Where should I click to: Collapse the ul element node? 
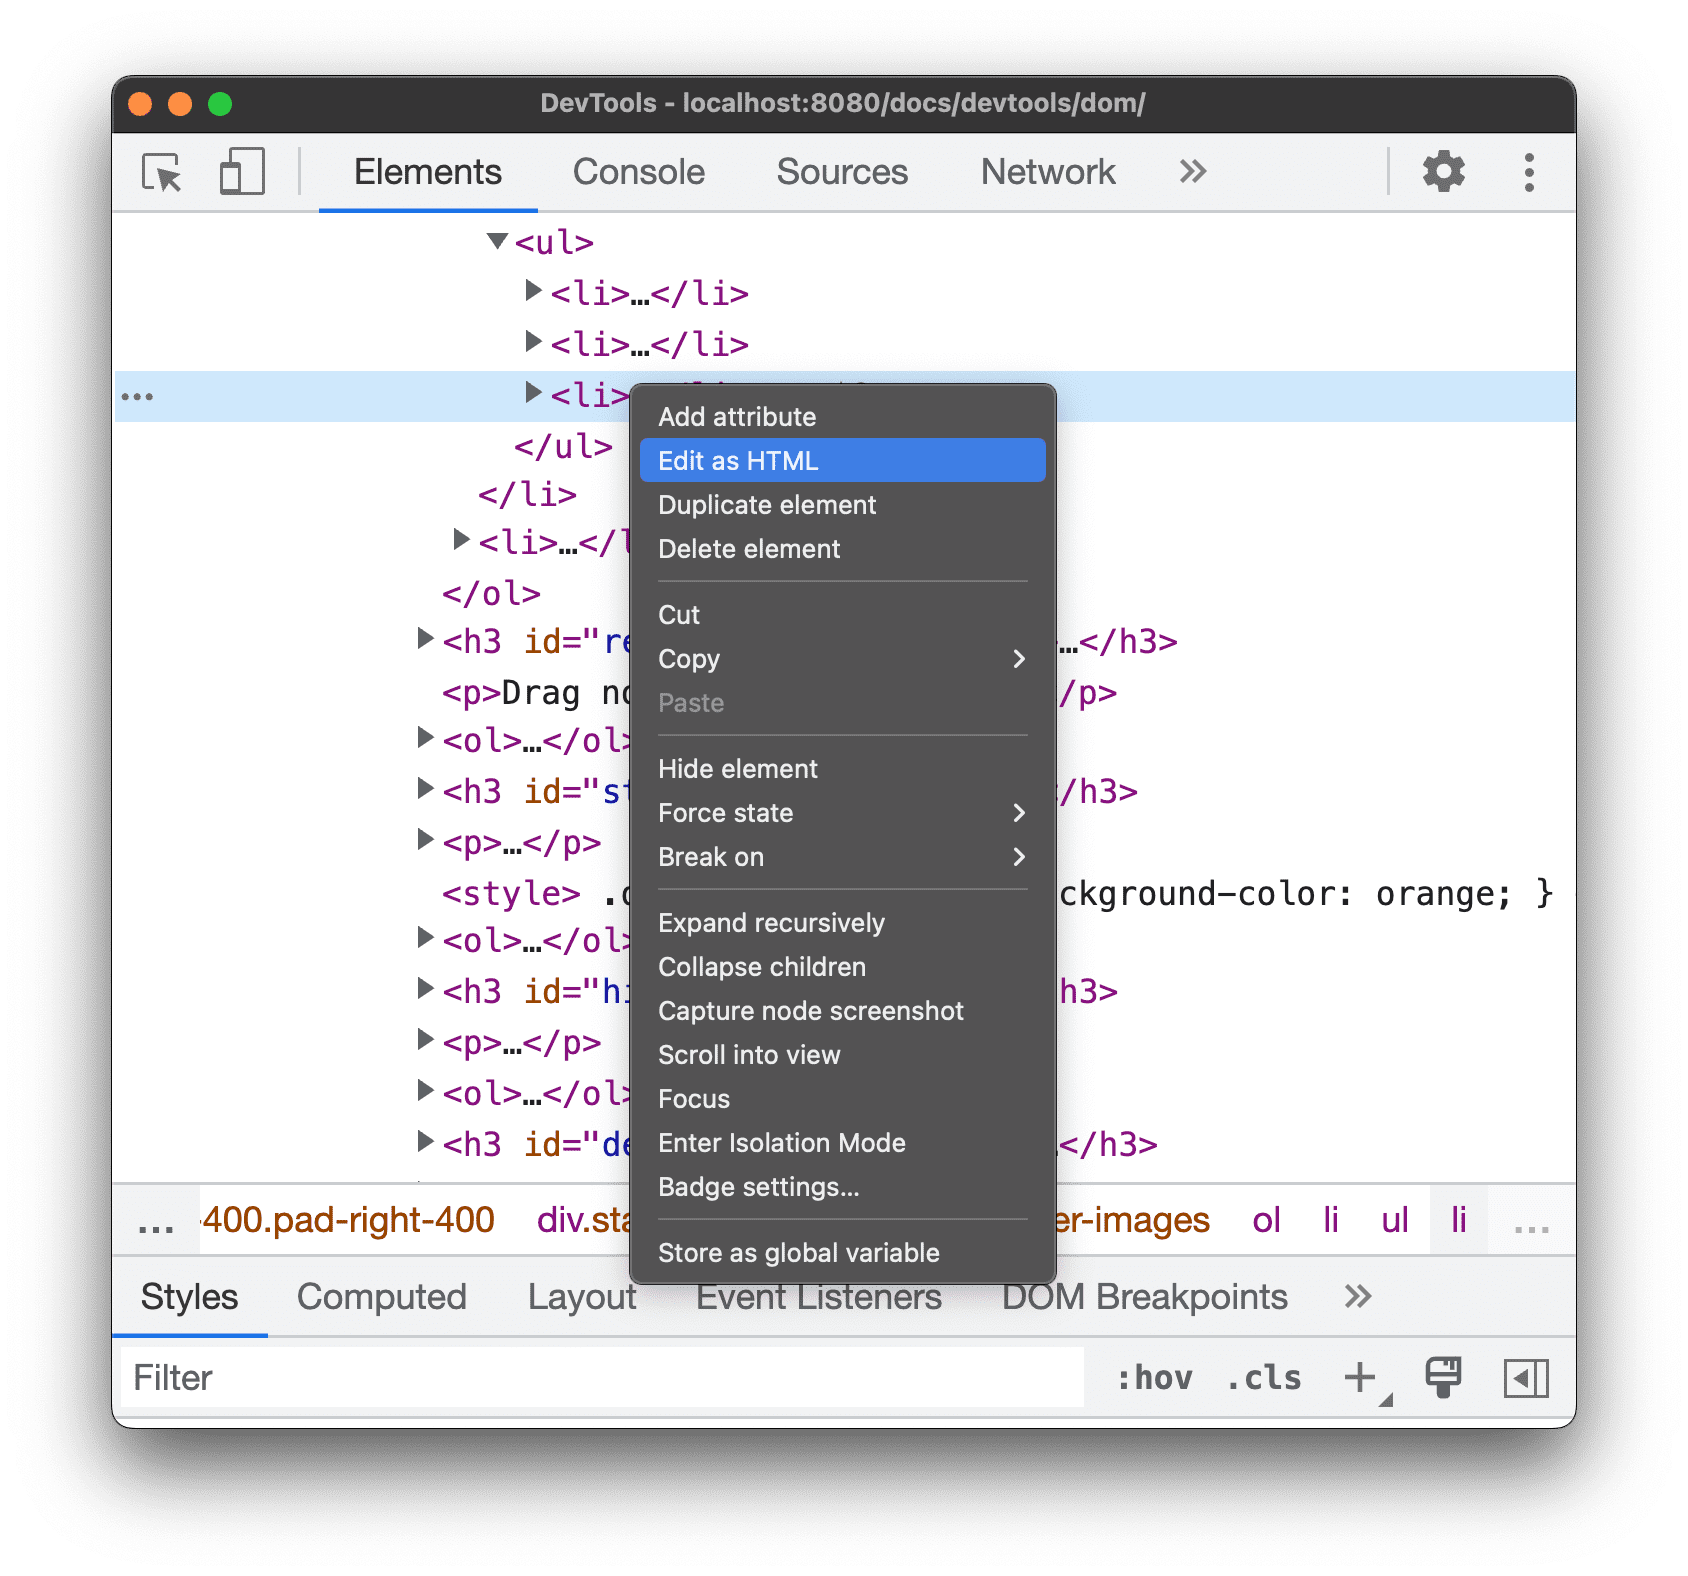(x=497, y=241)
